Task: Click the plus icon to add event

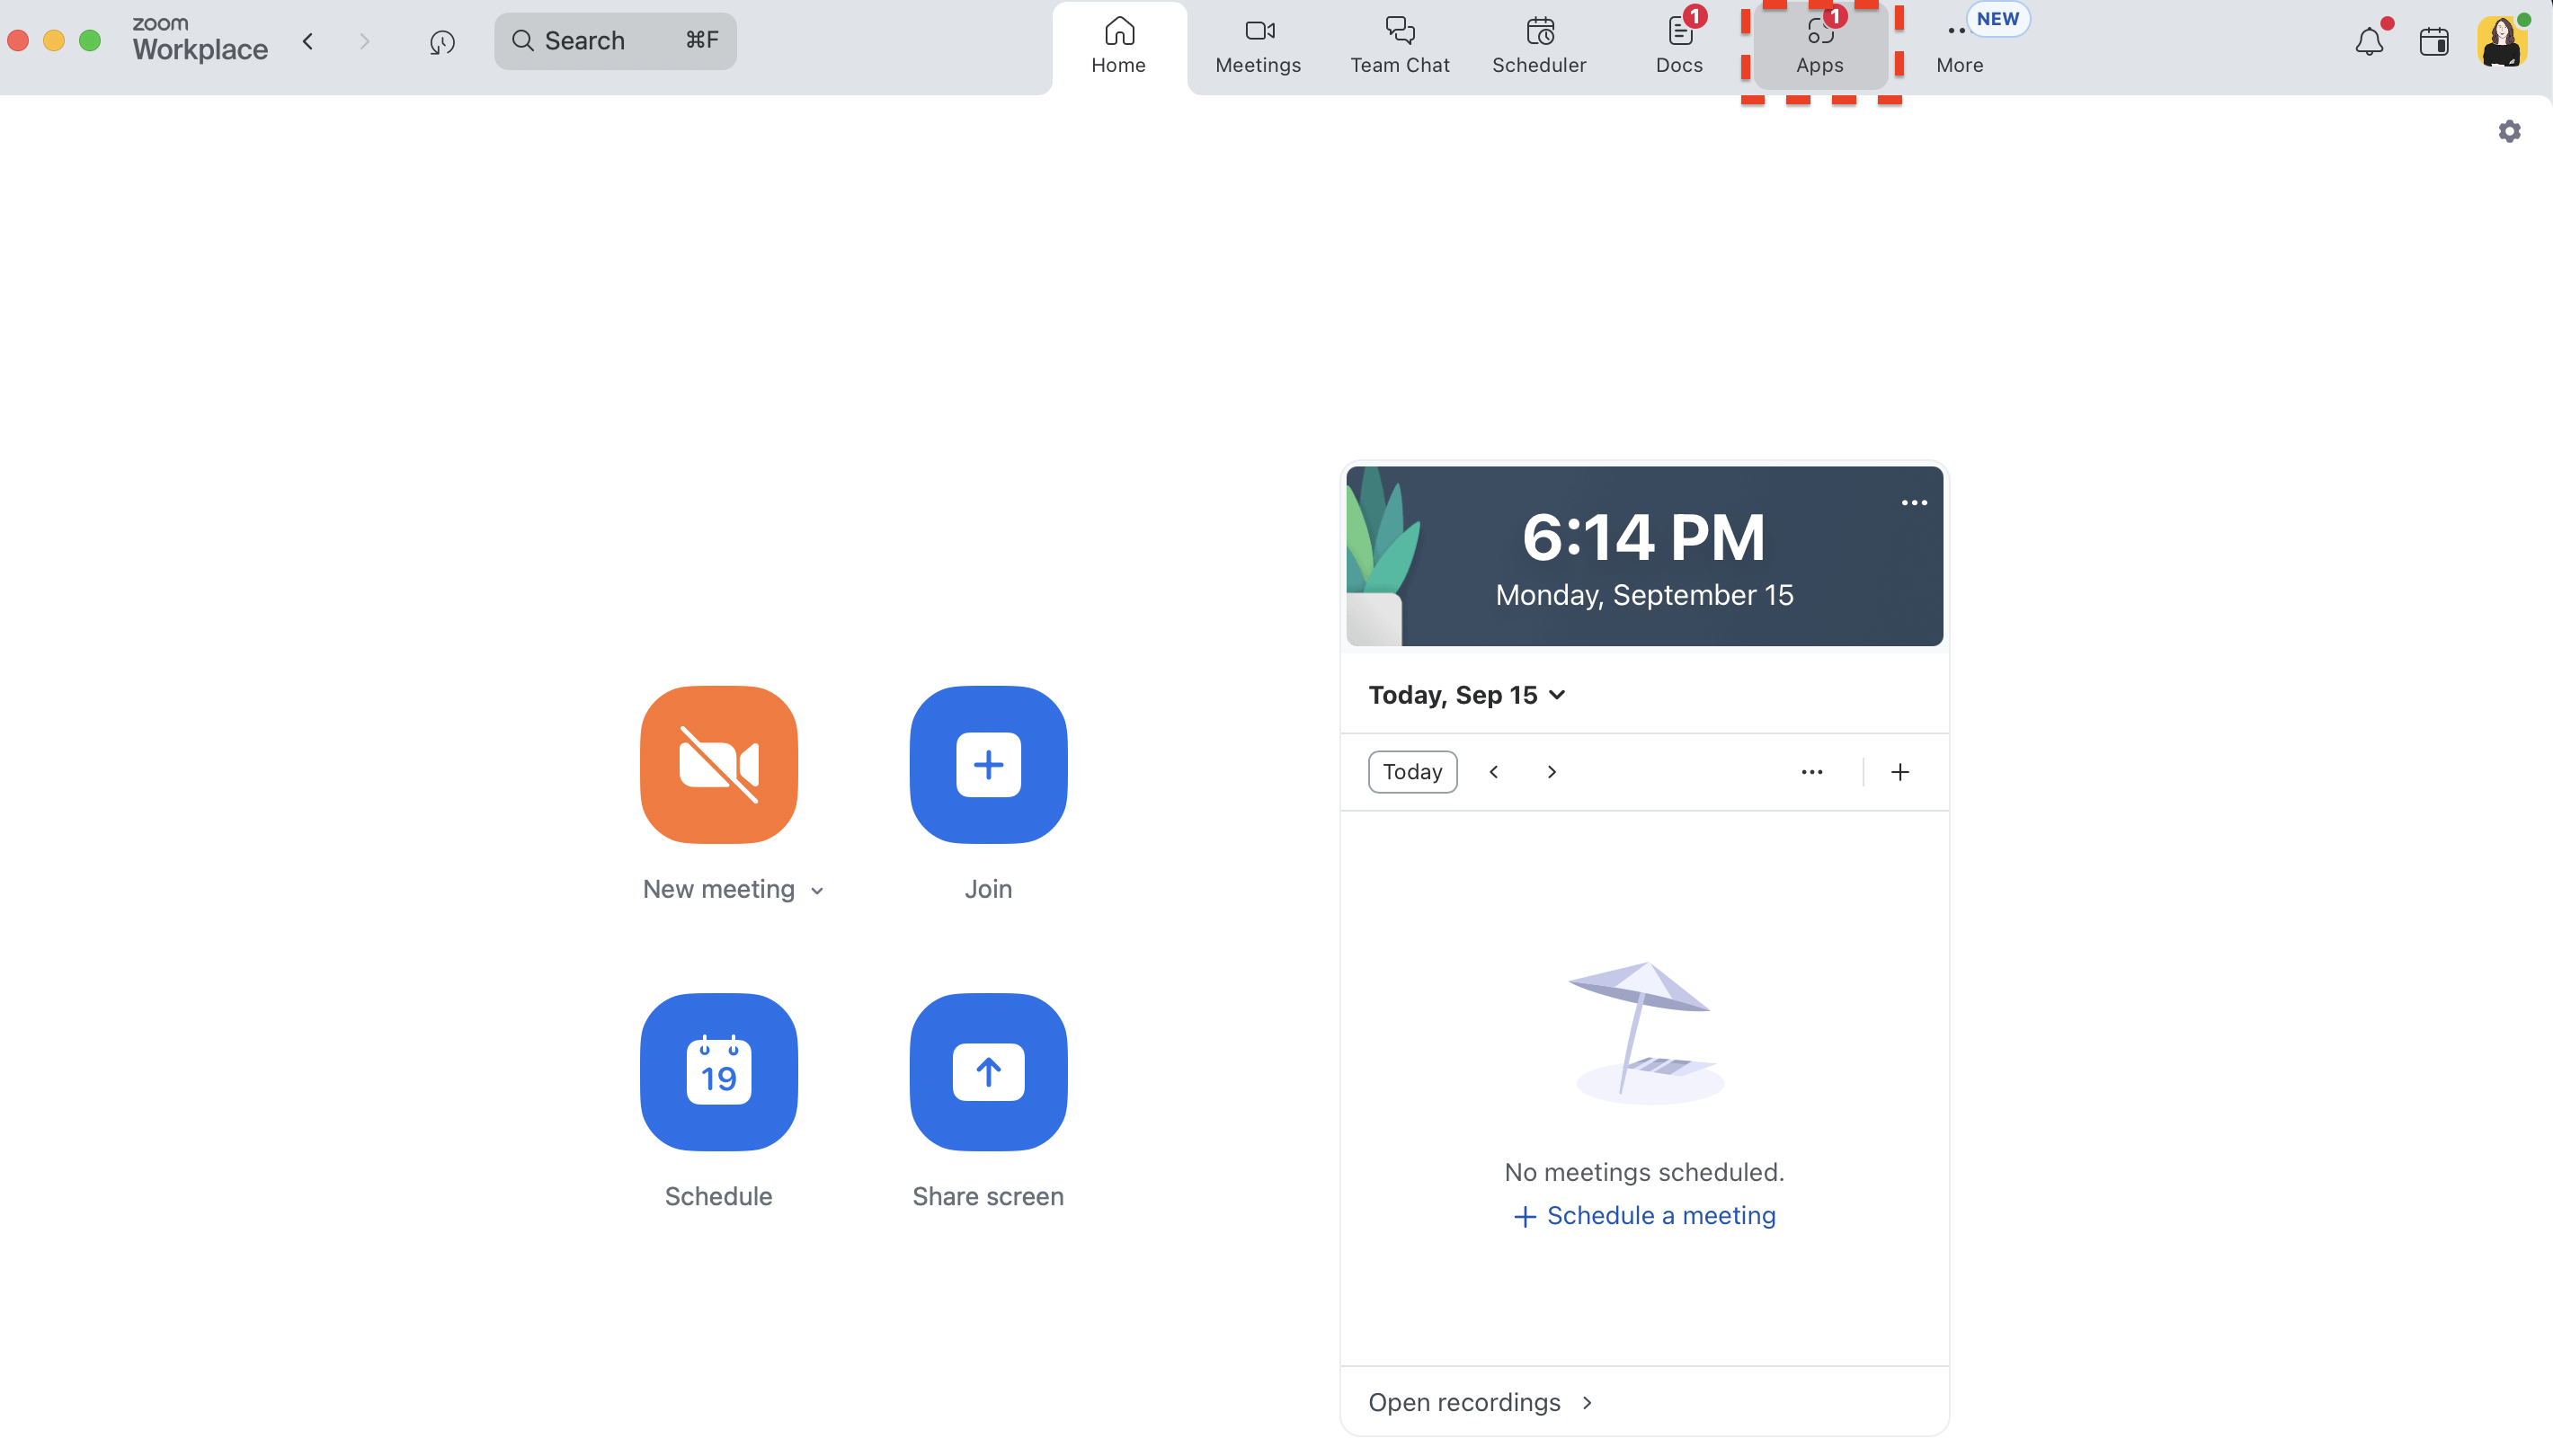Action: [x=1899, y=771]
